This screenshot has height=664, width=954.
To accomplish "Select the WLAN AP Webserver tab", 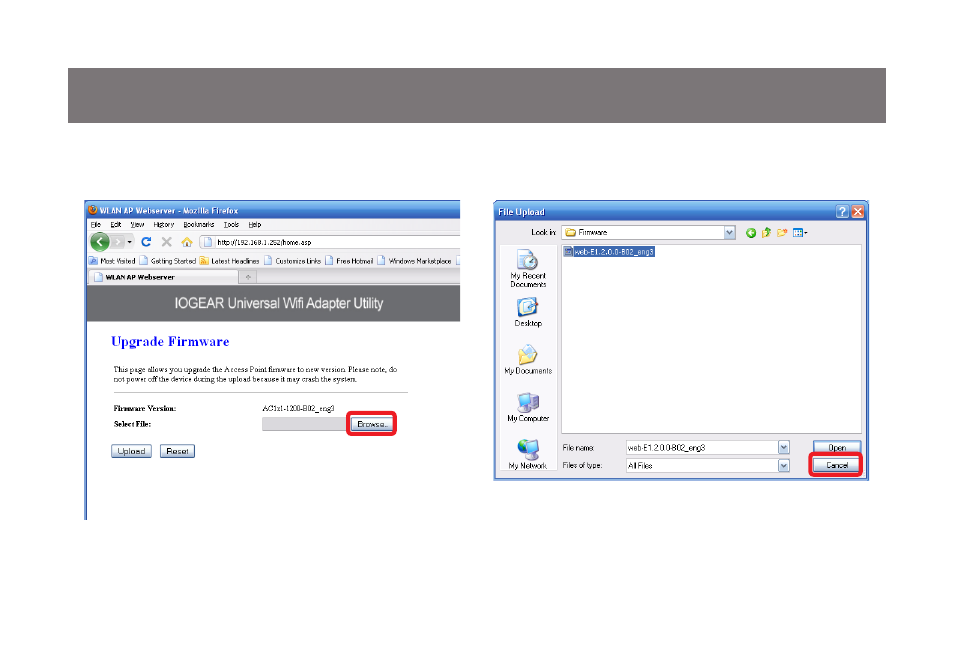I will (x=164, y=277).
